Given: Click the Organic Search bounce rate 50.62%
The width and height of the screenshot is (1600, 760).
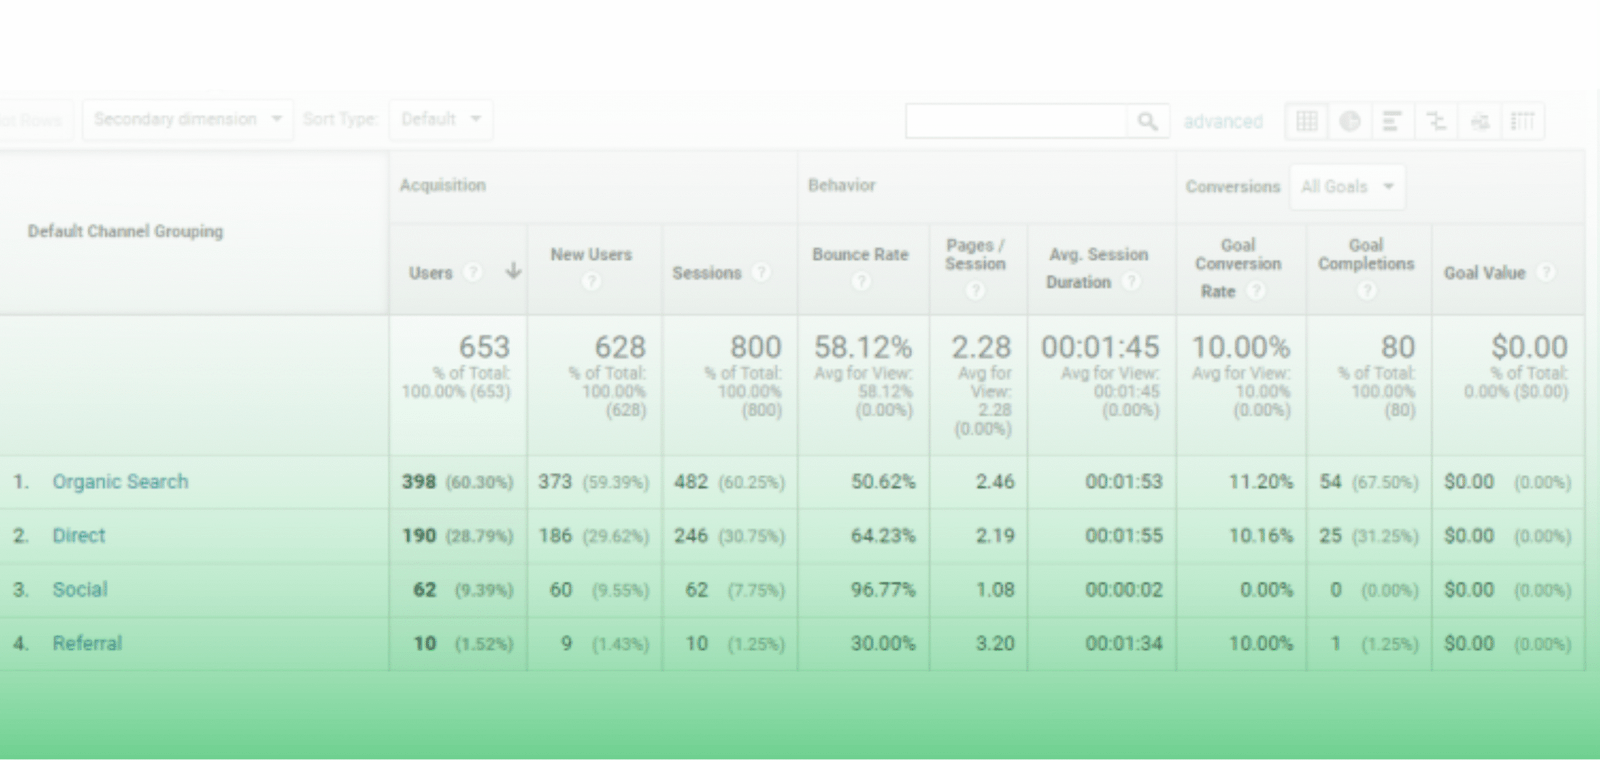Looking at the screenshot, I should [883, 482].
